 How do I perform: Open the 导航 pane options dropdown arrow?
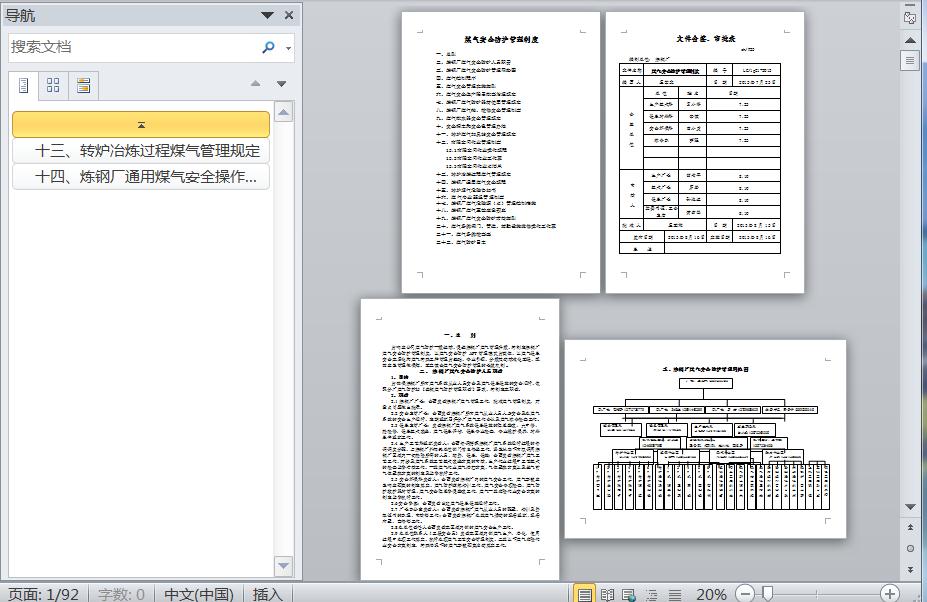point(267,15)
